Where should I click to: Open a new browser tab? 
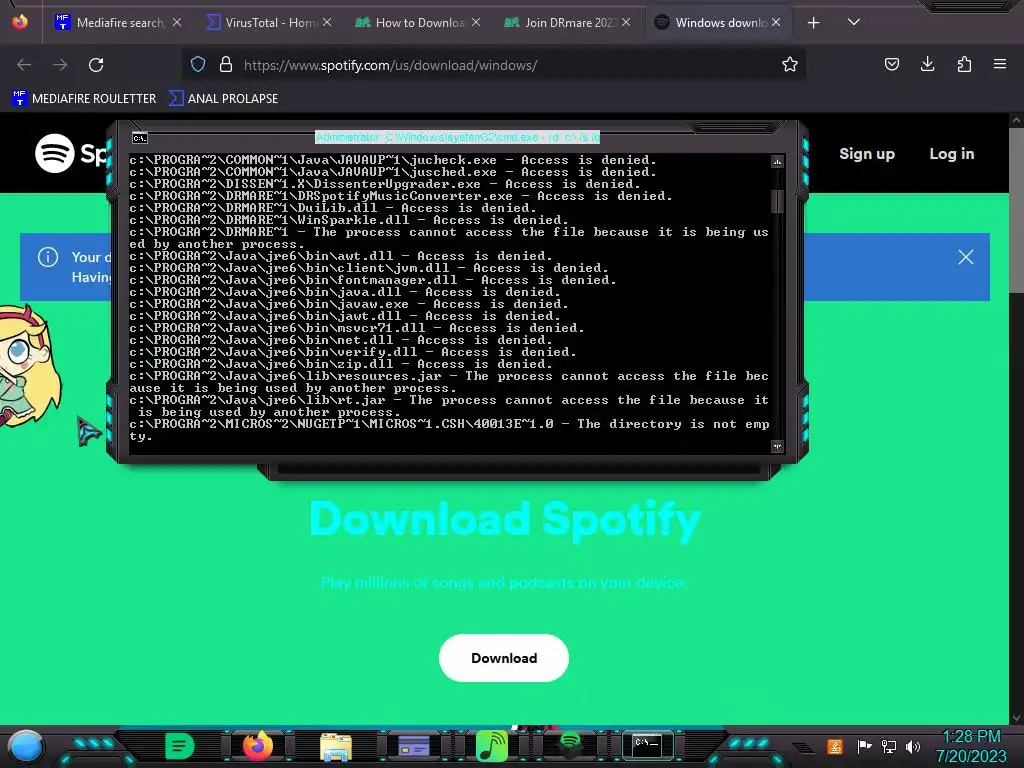coord(813,23)
